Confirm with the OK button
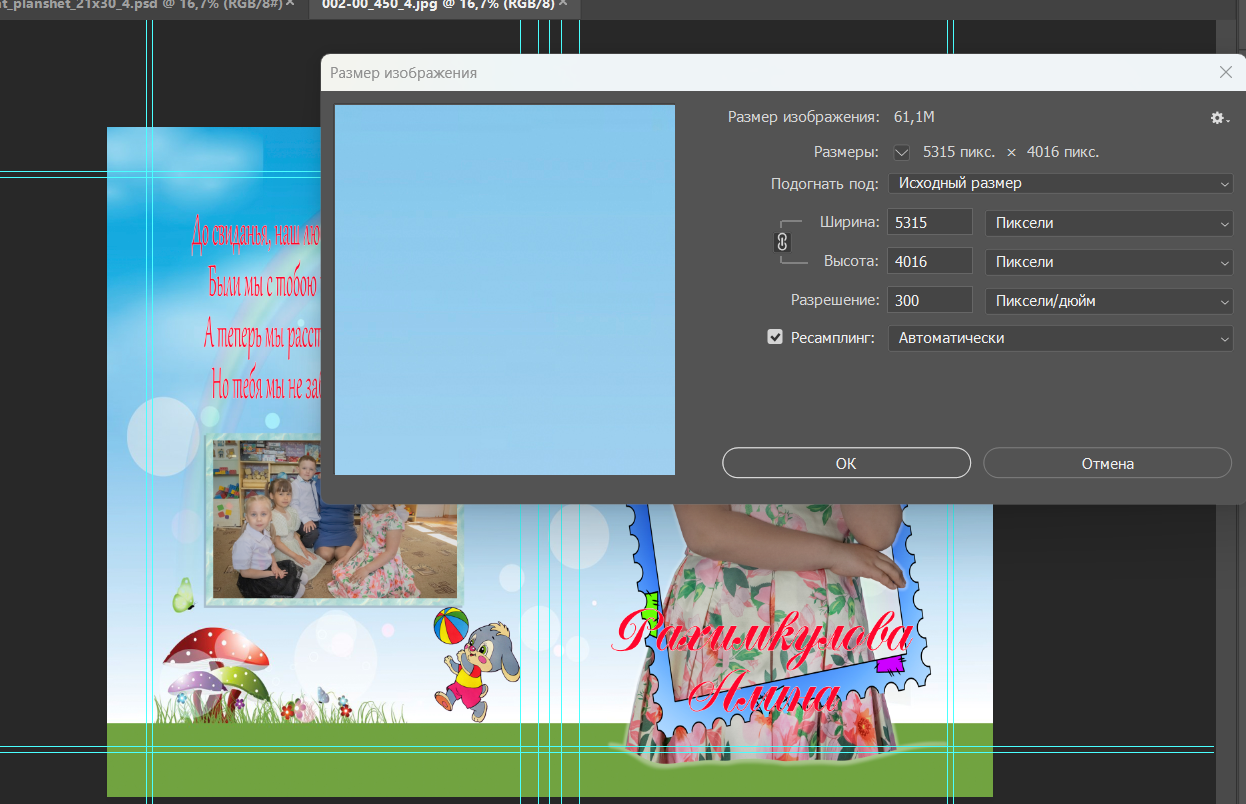1246x804 pixels. click(x=846, y=463)
